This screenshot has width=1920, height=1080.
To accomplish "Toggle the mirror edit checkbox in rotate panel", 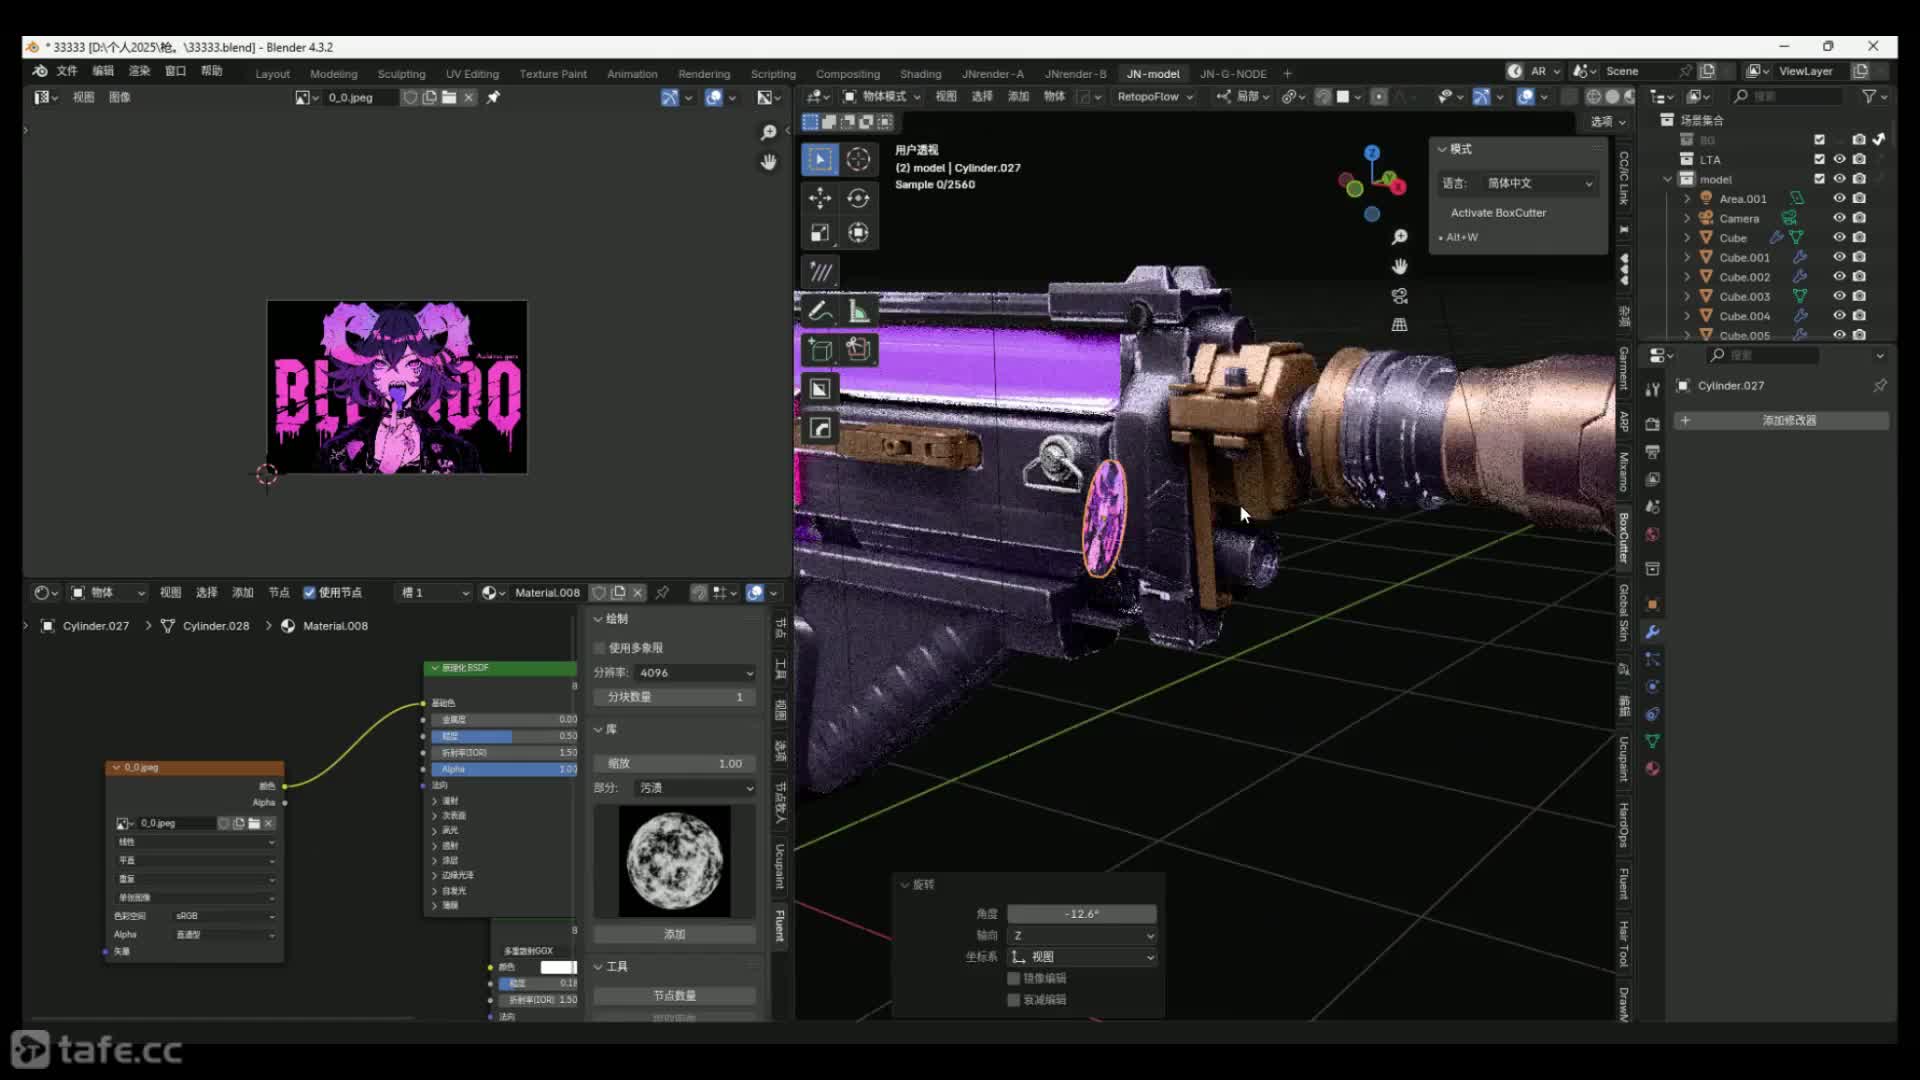I will coord(1014,978).
